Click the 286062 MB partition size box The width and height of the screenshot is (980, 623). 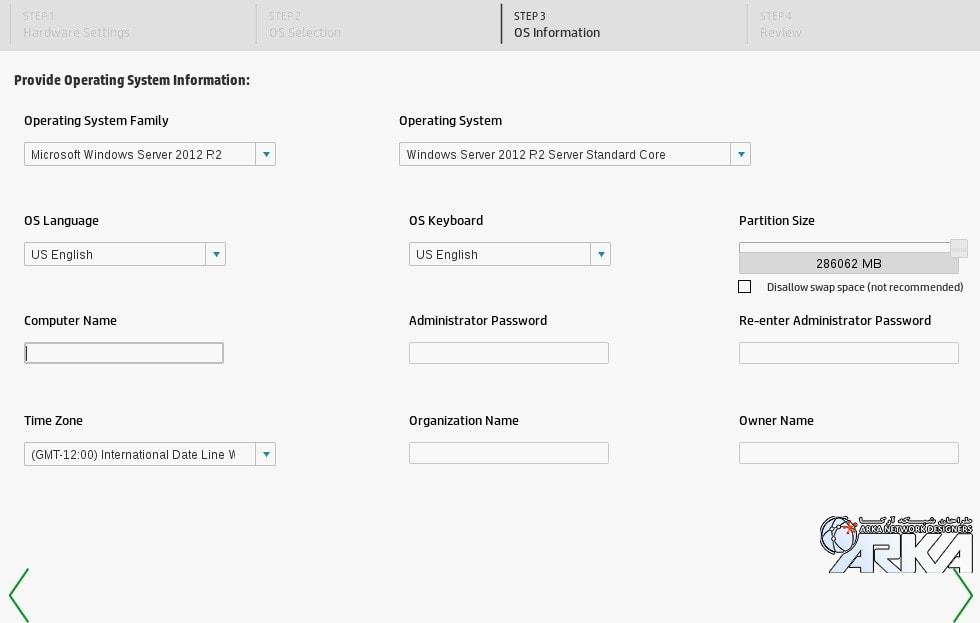(848, 264)
